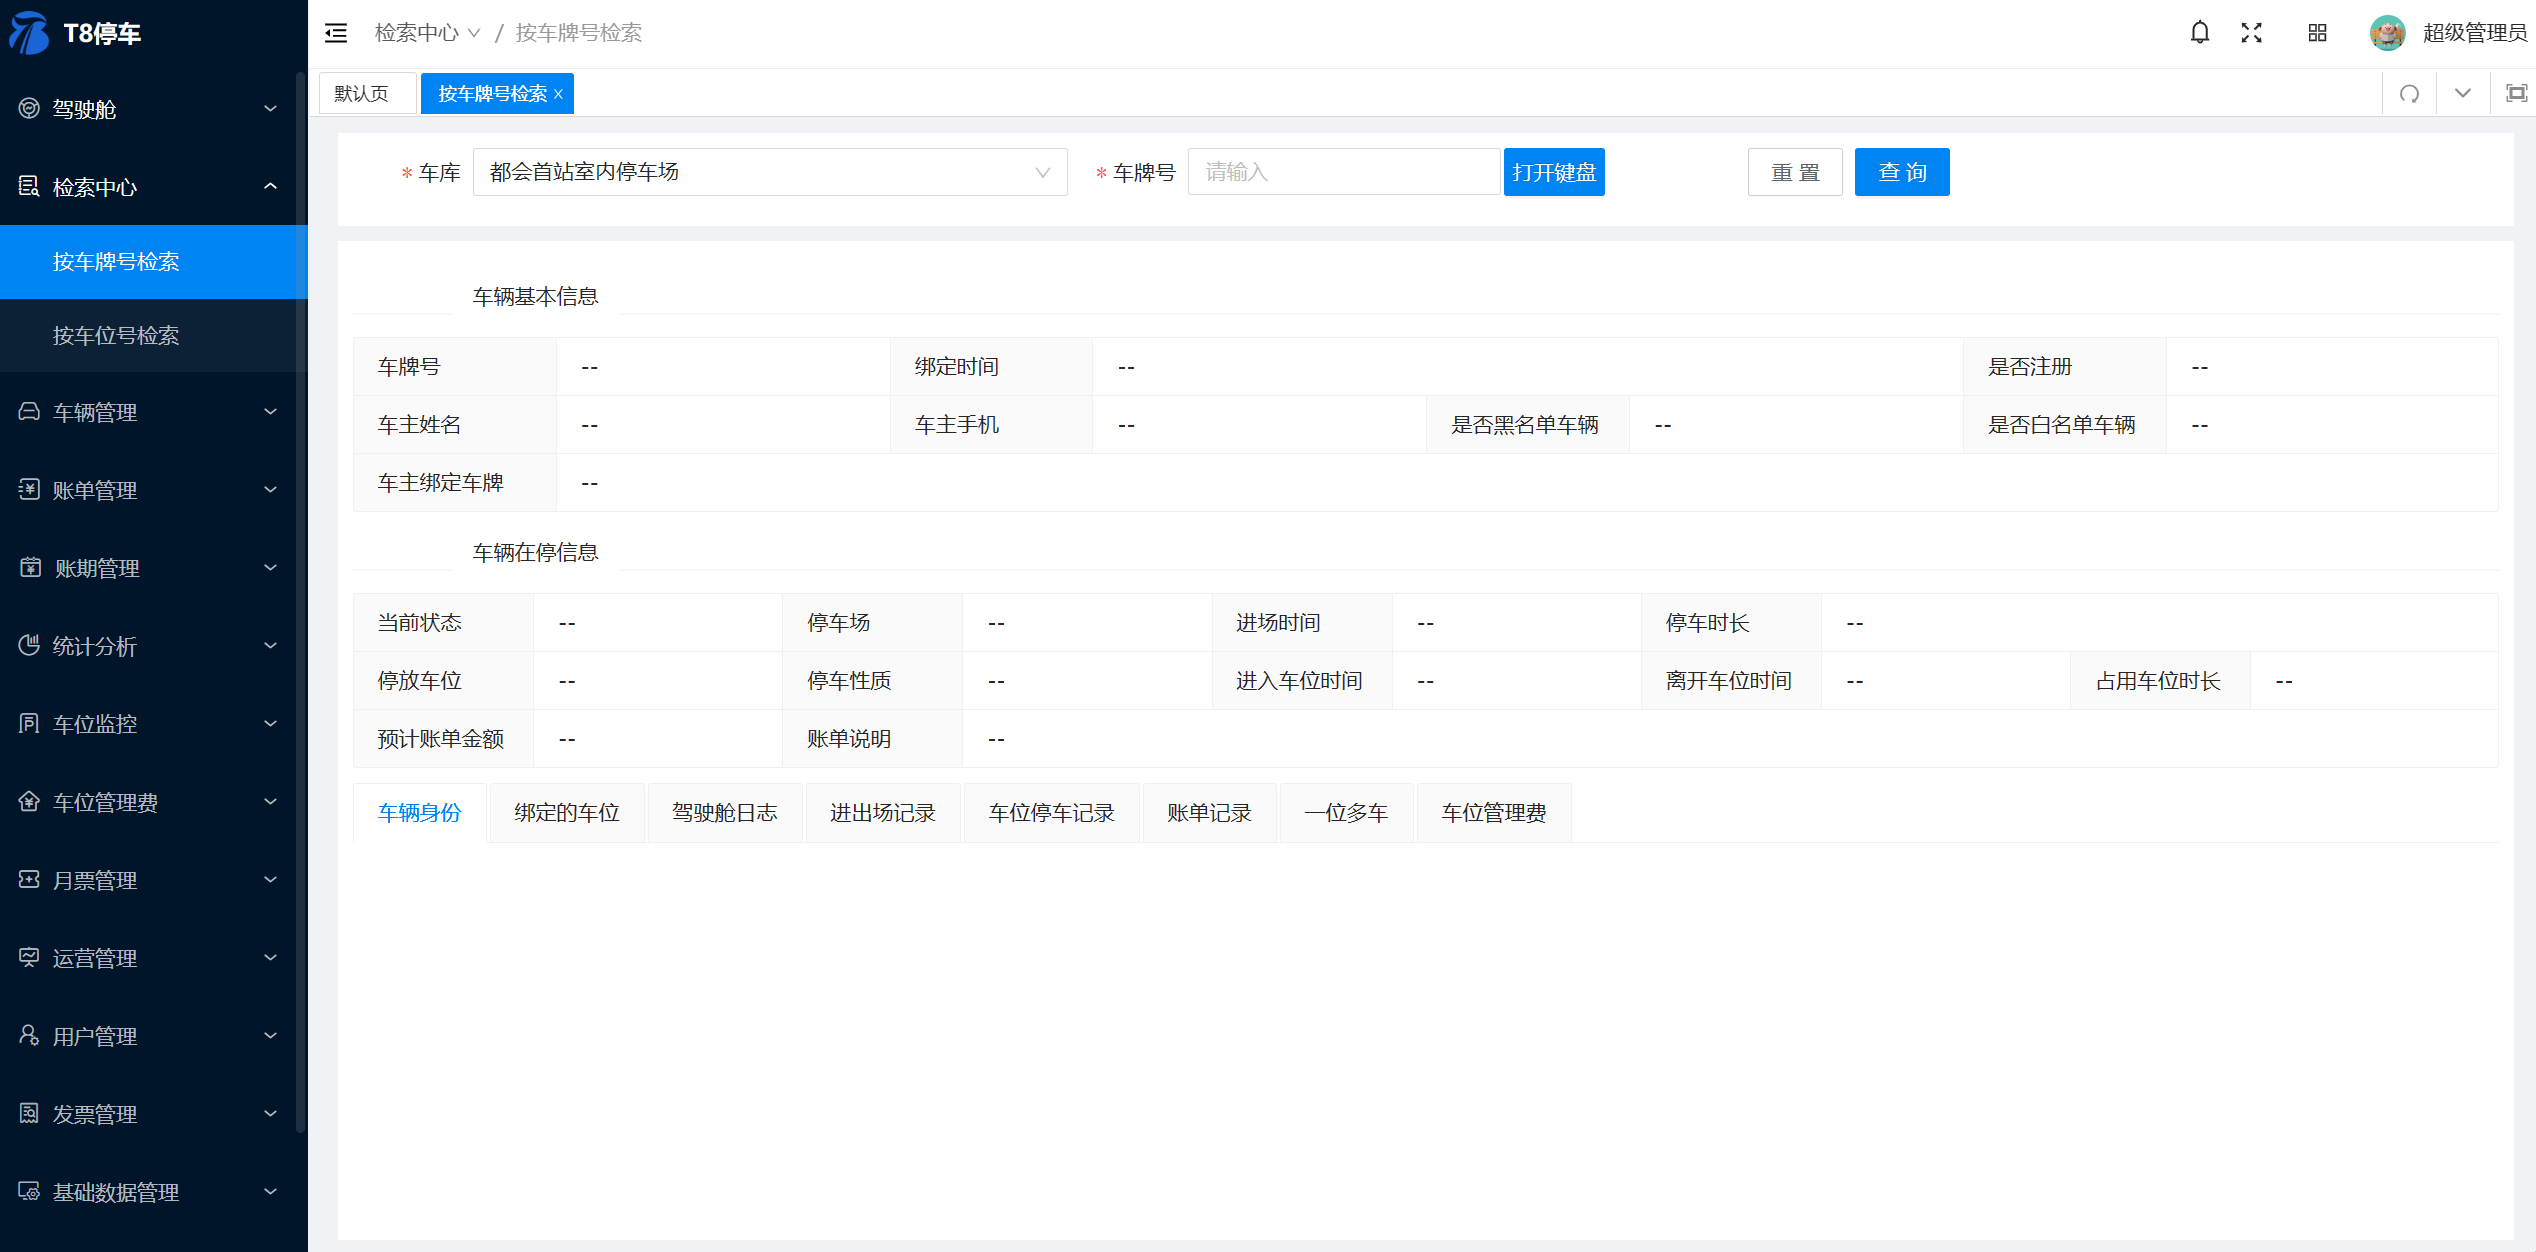
Task: Expand the 统计分析 menu chevron
Action: [x=270, y=645]
